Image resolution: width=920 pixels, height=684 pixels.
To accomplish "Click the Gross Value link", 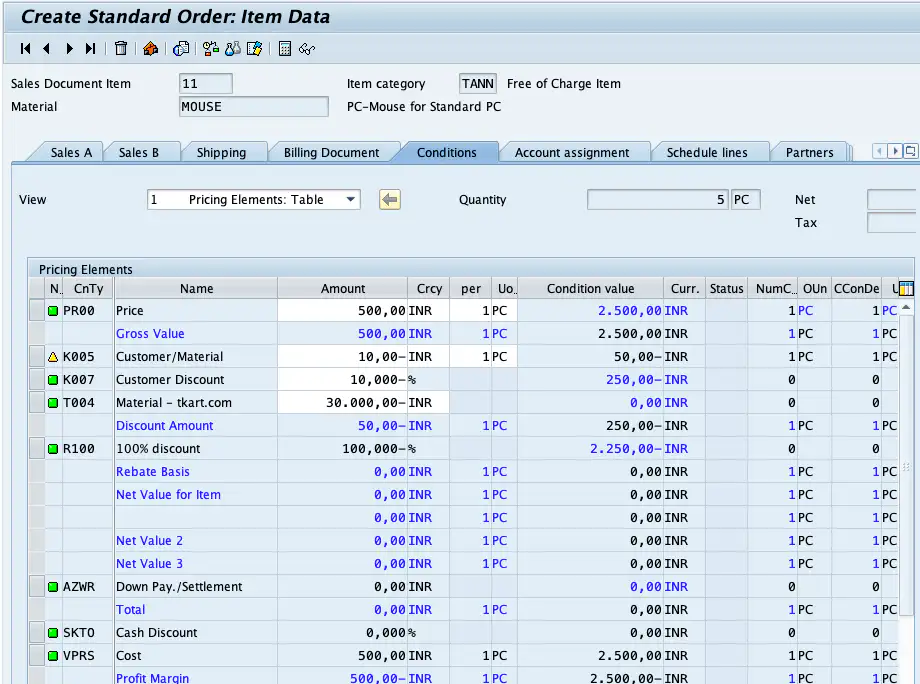I will [150, 333].
